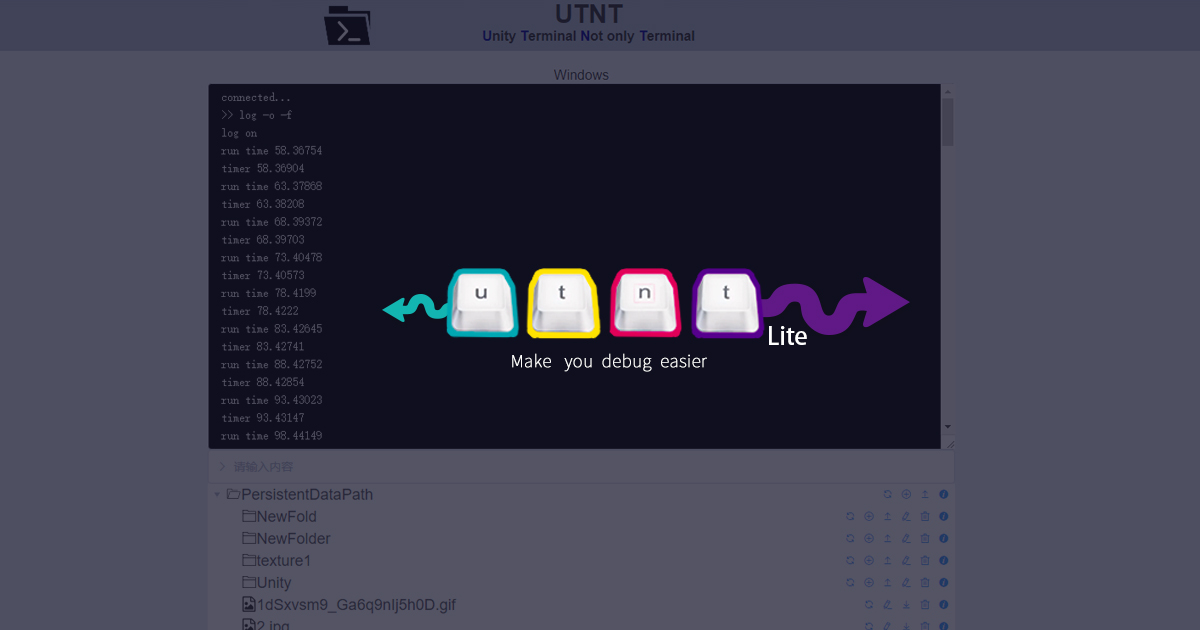Delete the 1dSxvsm9_Ga6q9nlj5h0D.gif file

tap(925, 604)
